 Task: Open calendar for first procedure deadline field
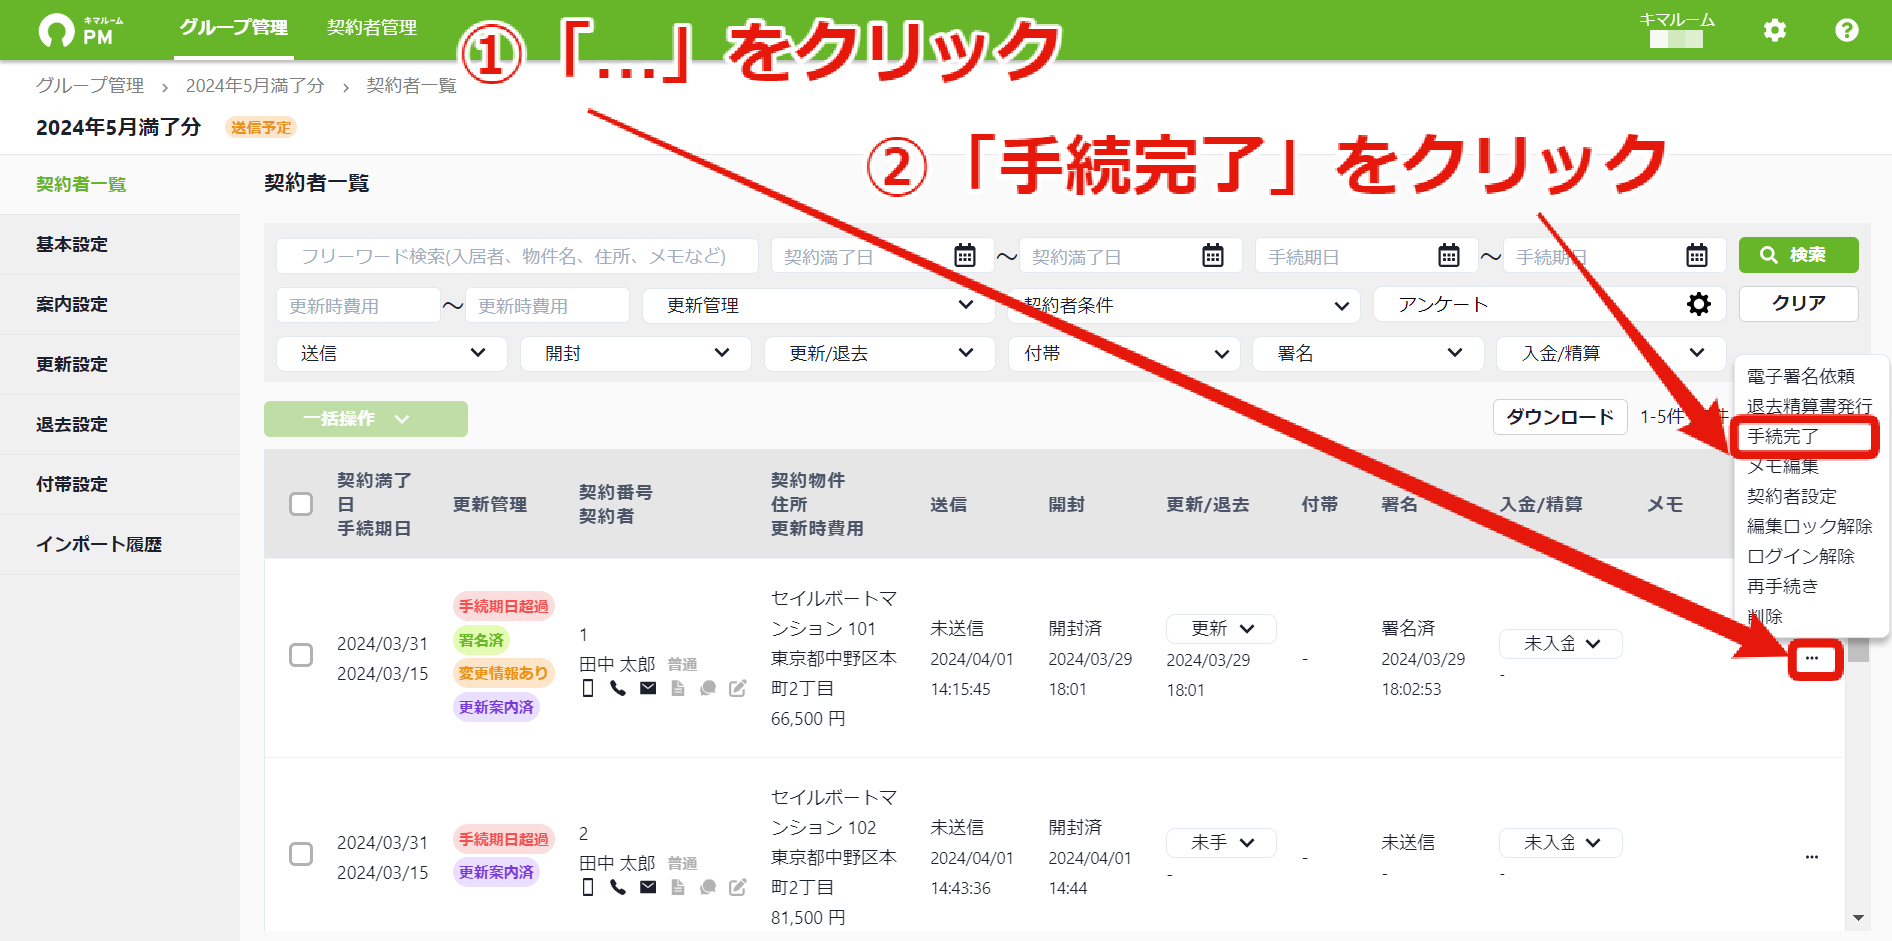coord(1449,256)
